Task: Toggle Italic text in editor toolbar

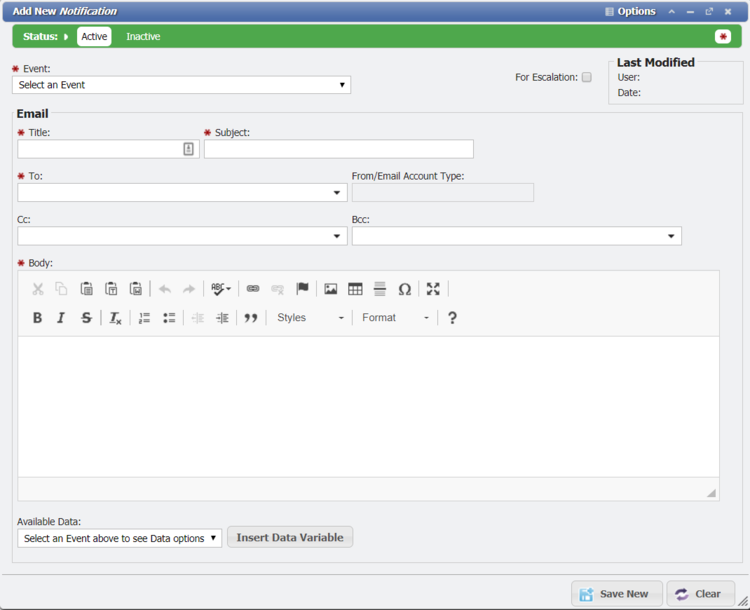Action: pos(61,318)
